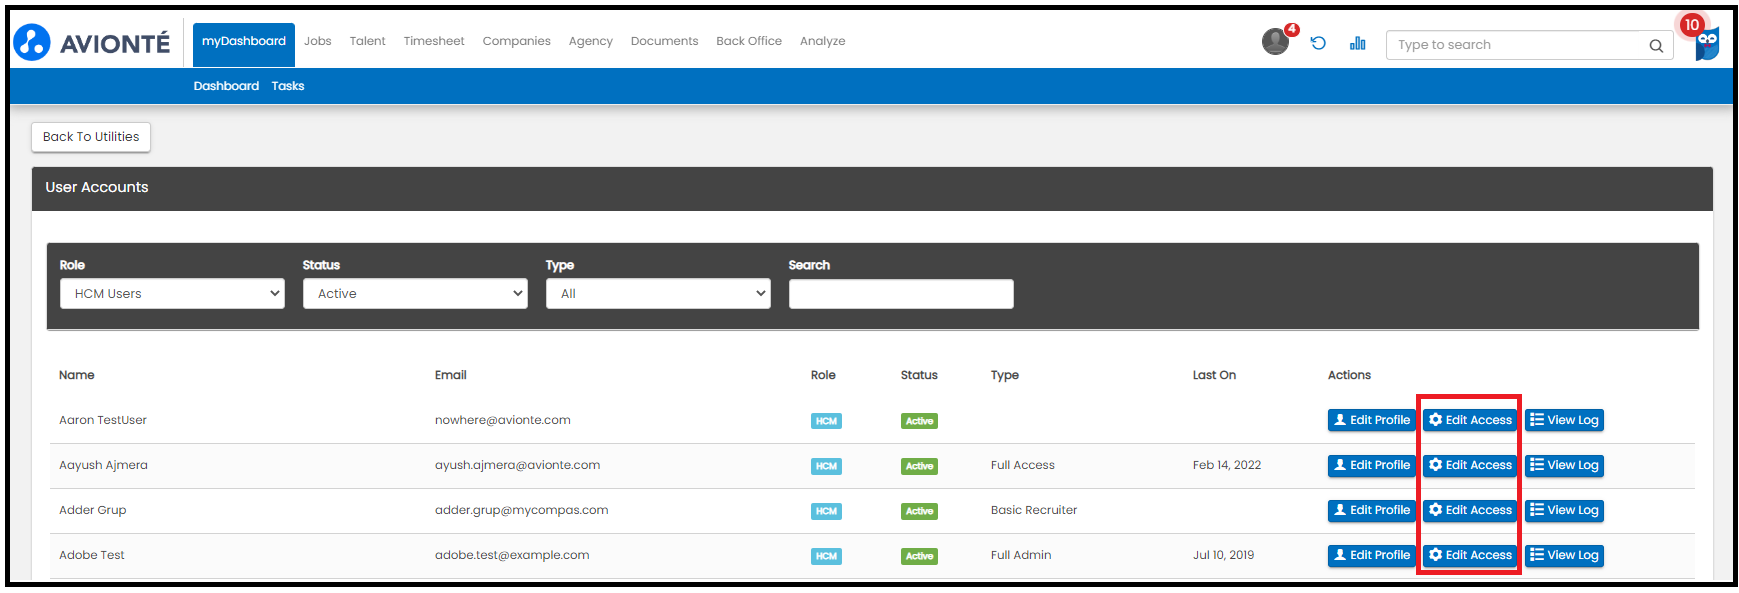1739x593 pixels.
Task: Edit Profile for Aayush Ajmera
Action: (1372, 465)
